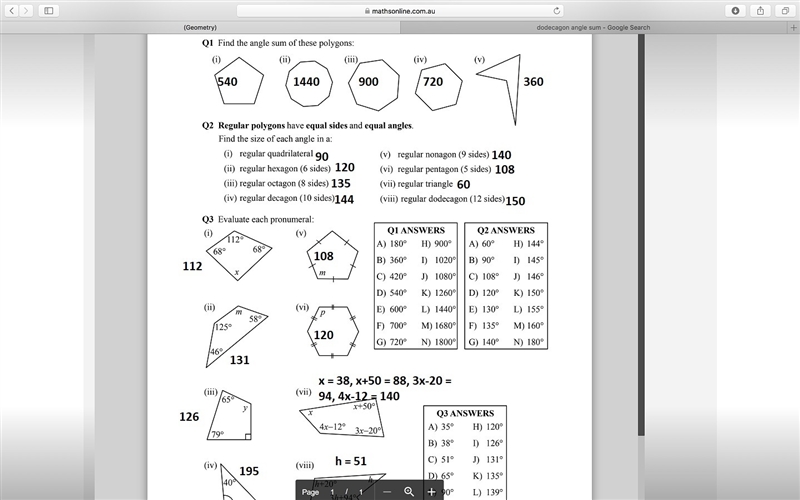The image size is (800, 500).
Task: Click the Q1 ANSWERS box heading
Action: (x=416, y=230)
